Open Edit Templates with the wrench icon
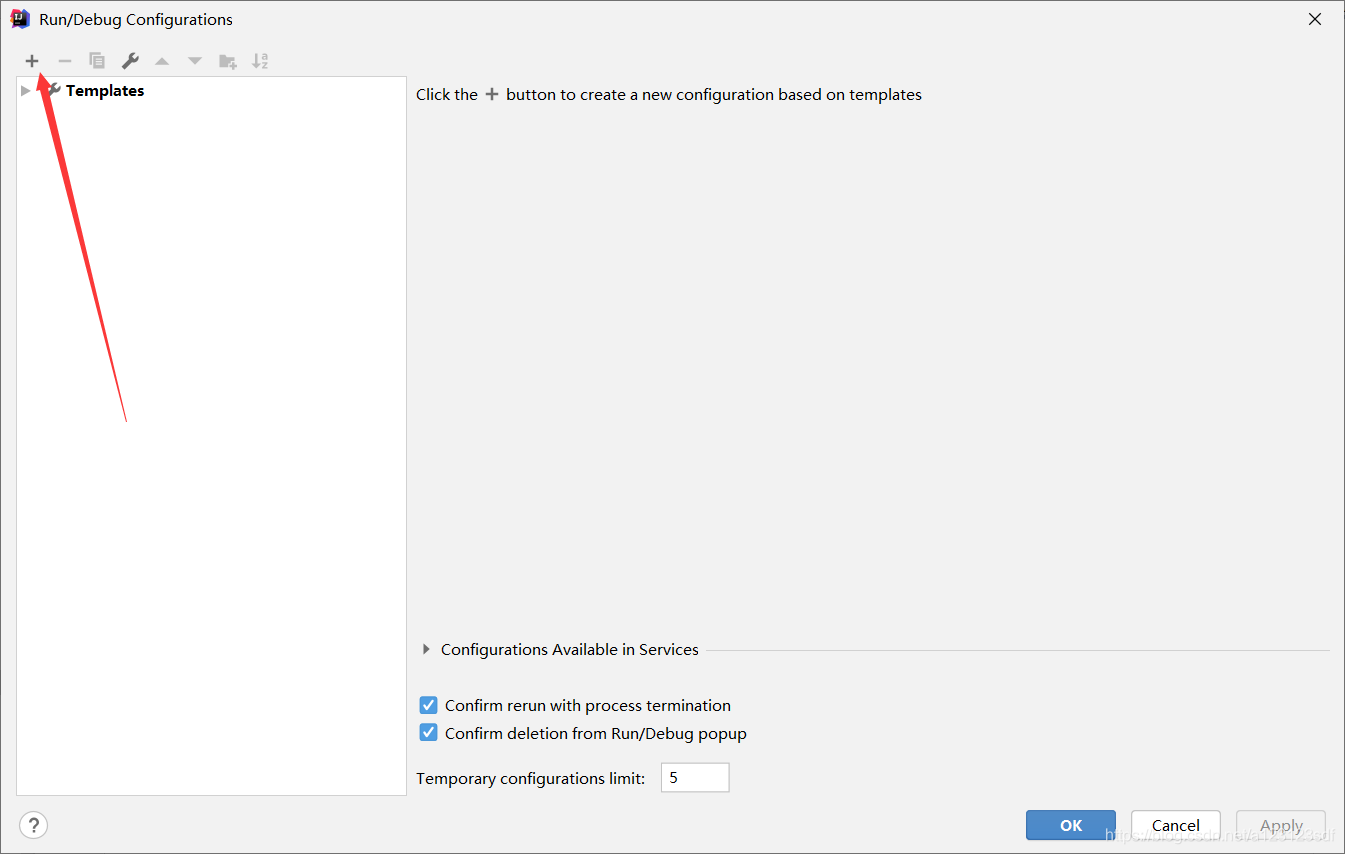Image resolution: width=1345 pixels, height=854 pixels. pyautogui.click(x=130, y=61)
